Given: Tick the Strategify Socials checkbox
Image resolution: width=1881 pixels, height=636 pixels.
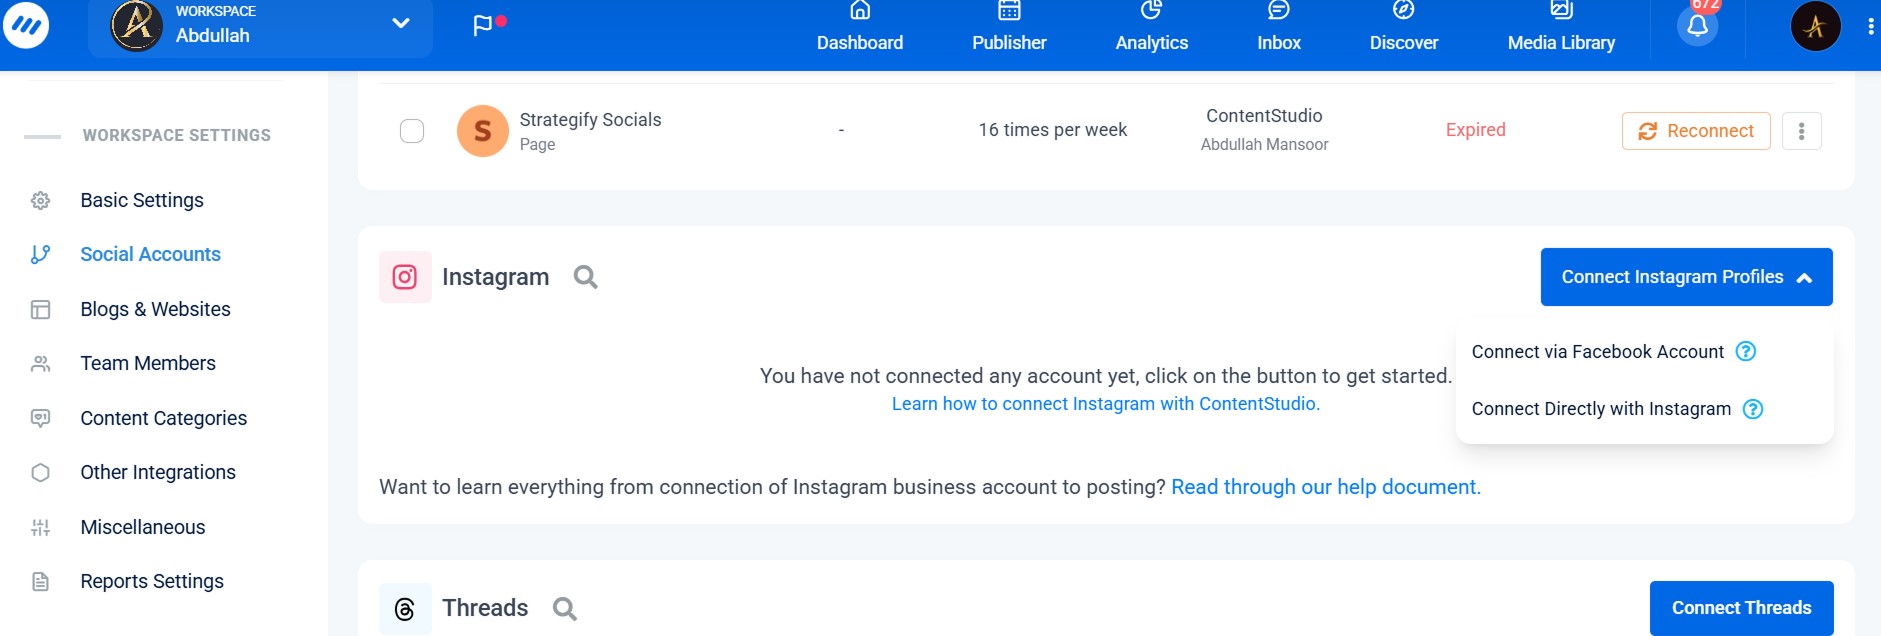Looking at the screenshot, I should tap(412, 131).
